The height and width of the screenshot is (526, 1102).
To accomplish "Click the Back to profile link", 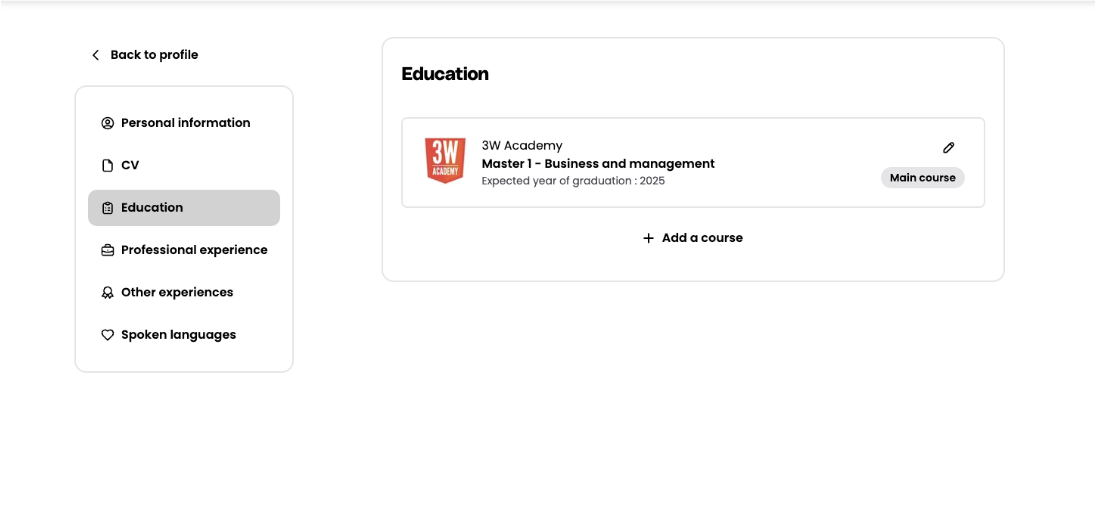I will pyautogui.click(x=154, y=55).
